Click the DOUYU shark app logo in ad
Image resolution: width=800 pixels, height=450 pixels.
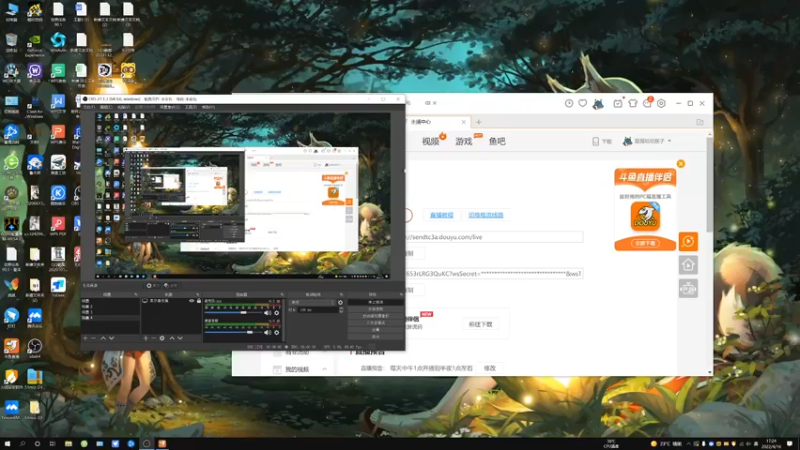coord(645,216)
